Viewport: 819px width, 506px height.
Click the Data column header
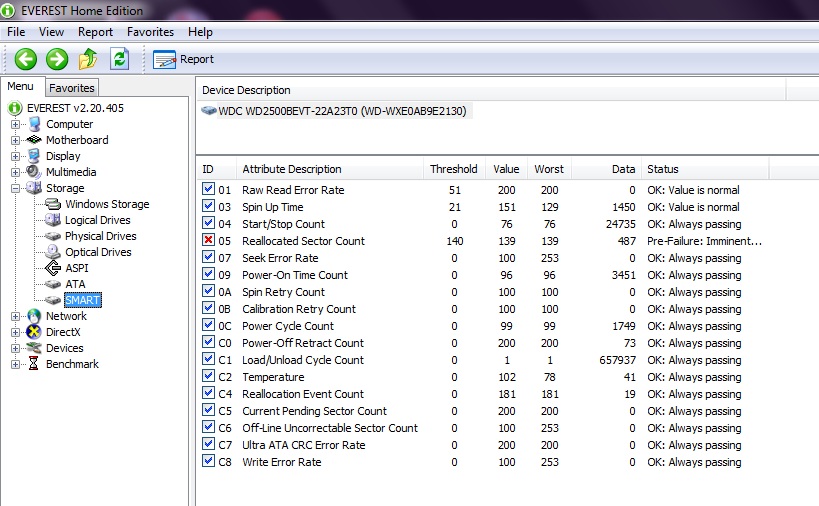click(x=606, y=169)
